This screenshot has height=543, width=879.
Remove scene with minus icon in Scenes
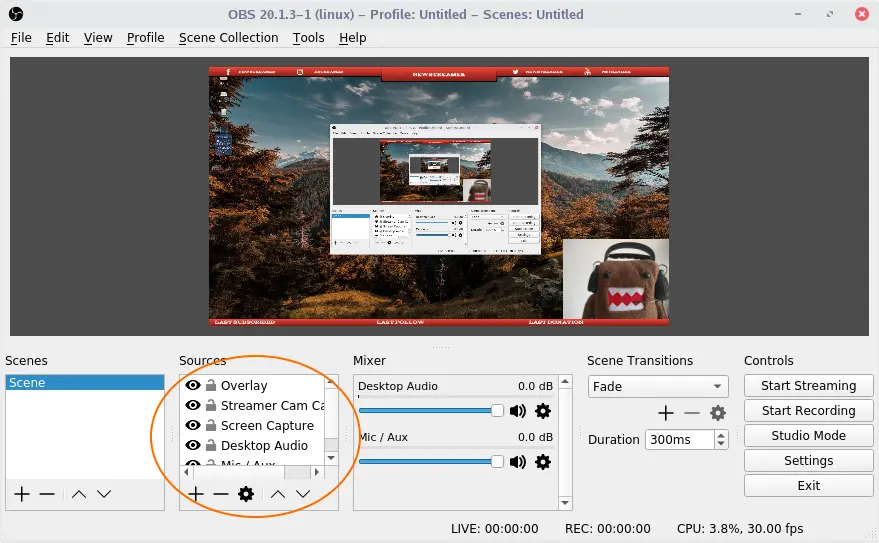point(47,494)
